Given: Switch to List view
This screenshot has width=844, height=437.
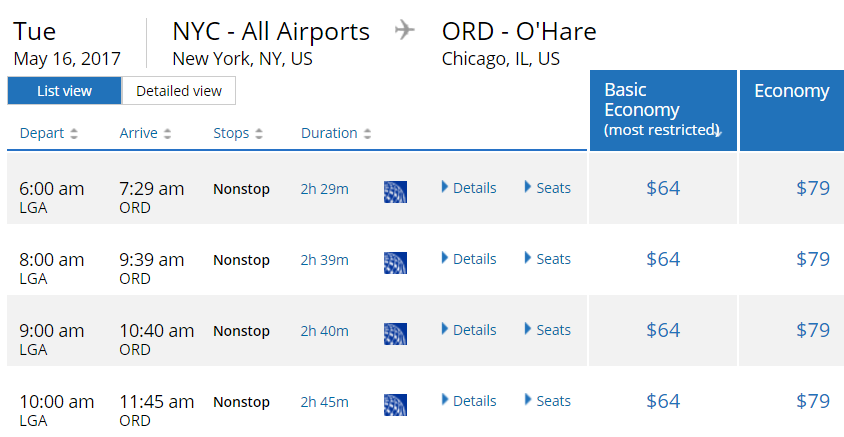Looking at the screenshot, I should click(65, 90).
